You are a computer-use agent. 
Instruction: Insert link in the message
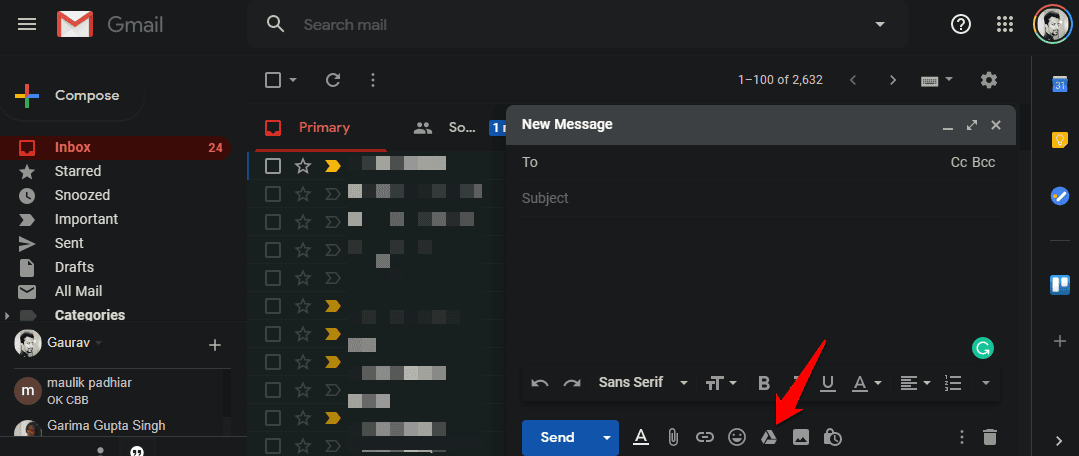click(x=705, y=437)
